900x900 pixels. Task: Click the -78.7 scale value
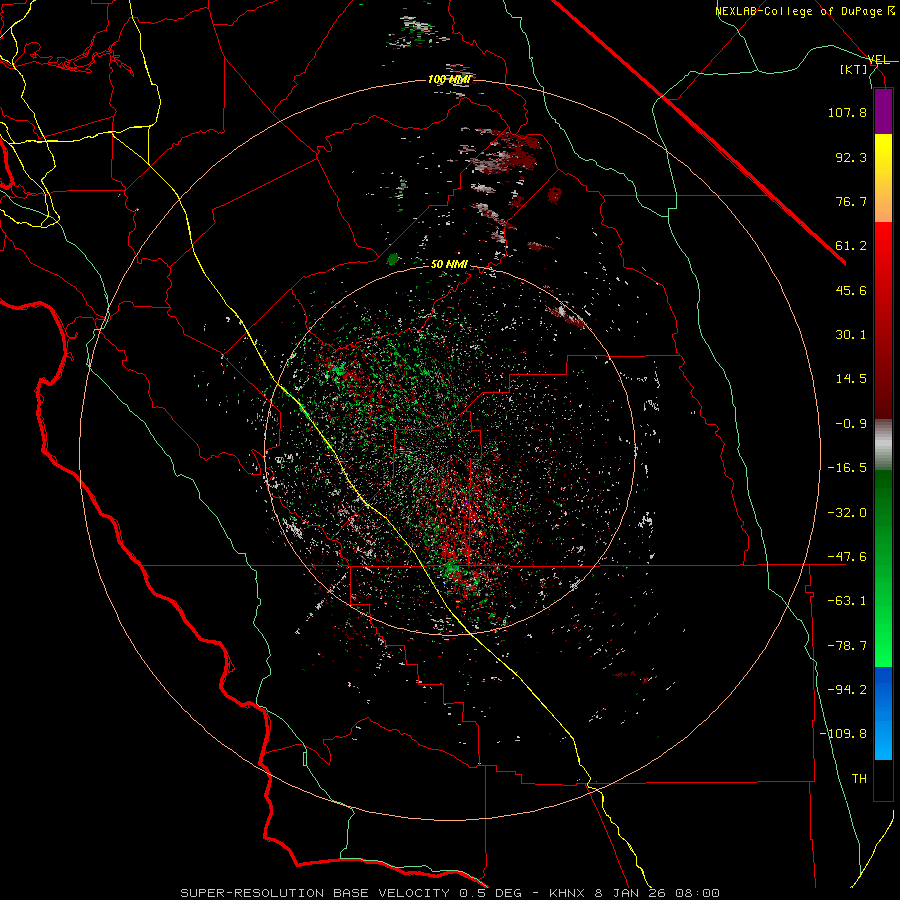[x=847, y=646]
